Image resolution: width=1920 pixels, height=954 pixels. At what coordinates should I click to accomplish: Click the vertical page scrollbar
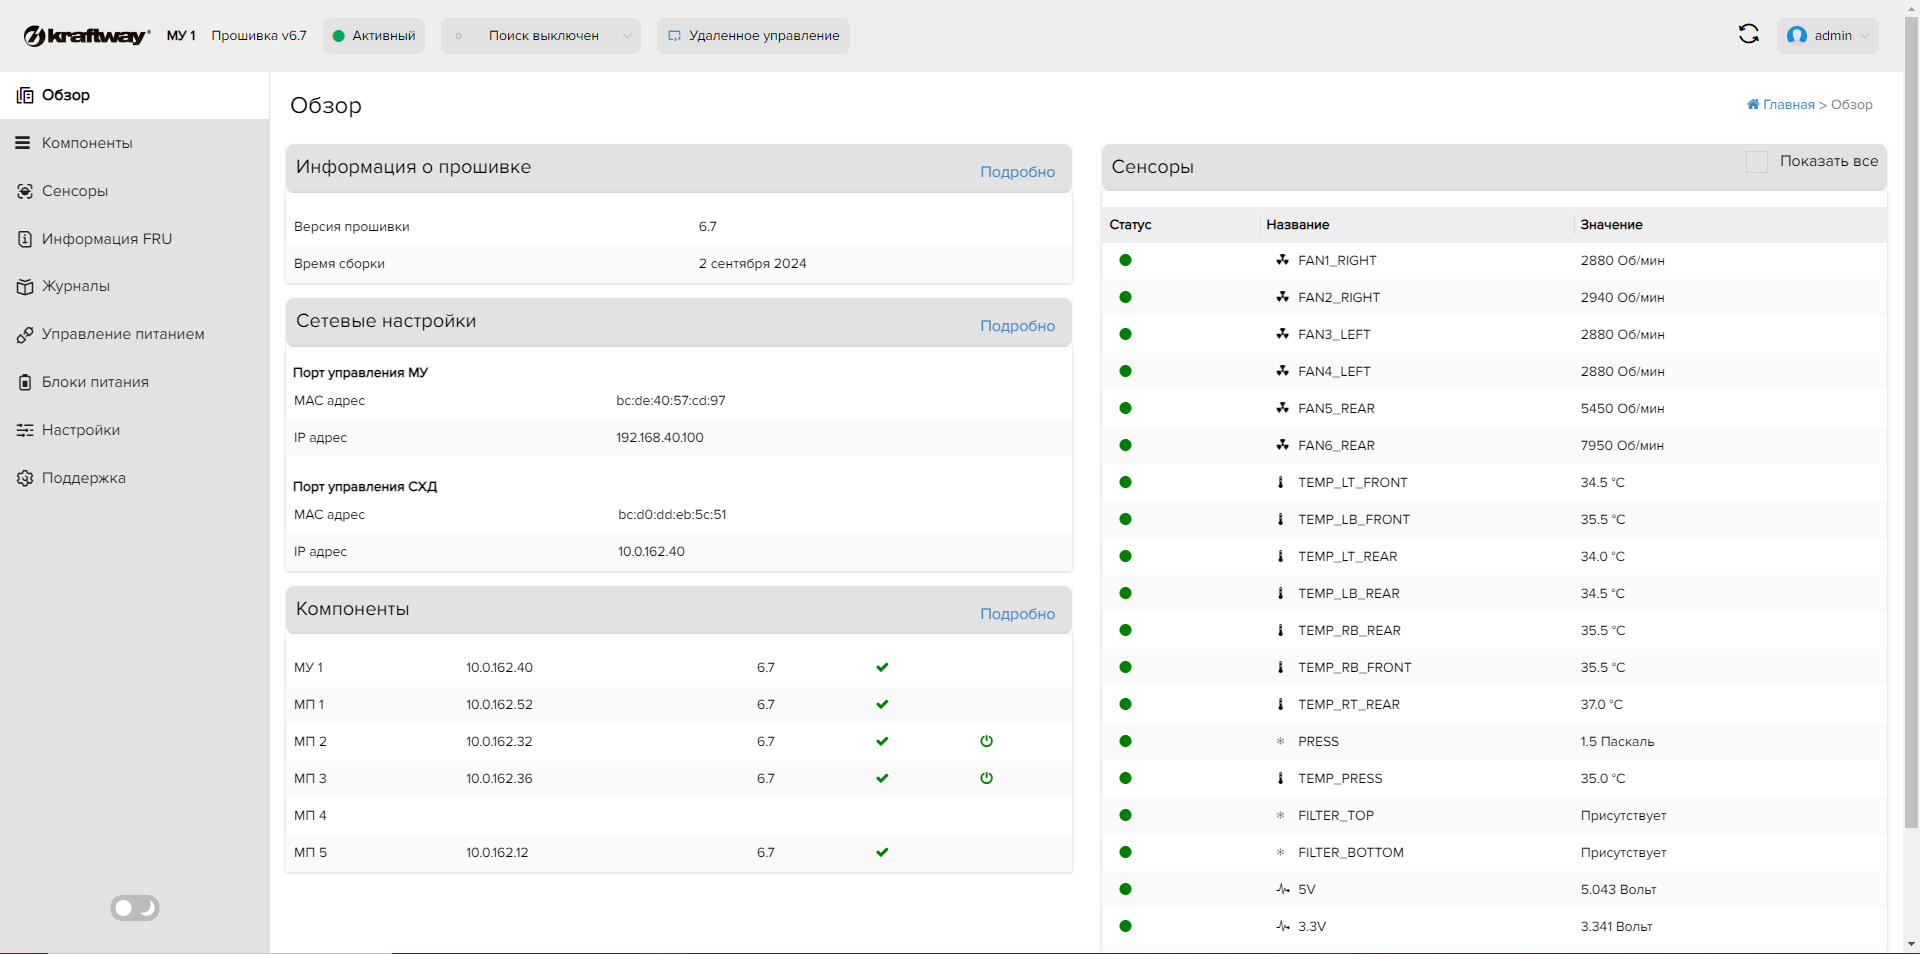pyautogui.click(x=1911, y=420)
